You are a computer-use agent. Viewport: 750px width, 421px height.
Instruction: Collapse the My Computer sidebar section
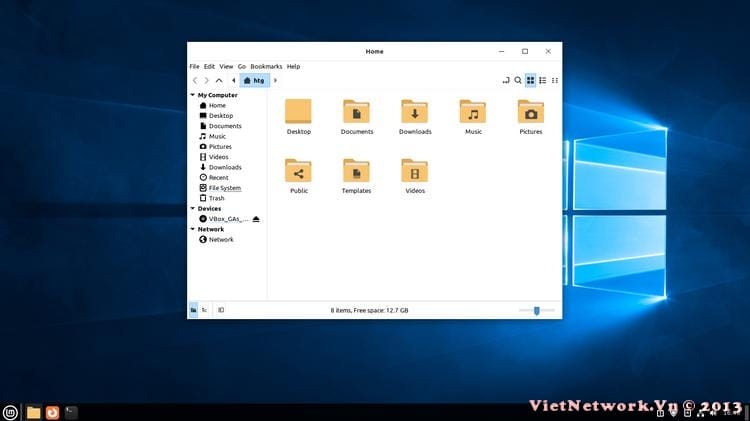192,95
